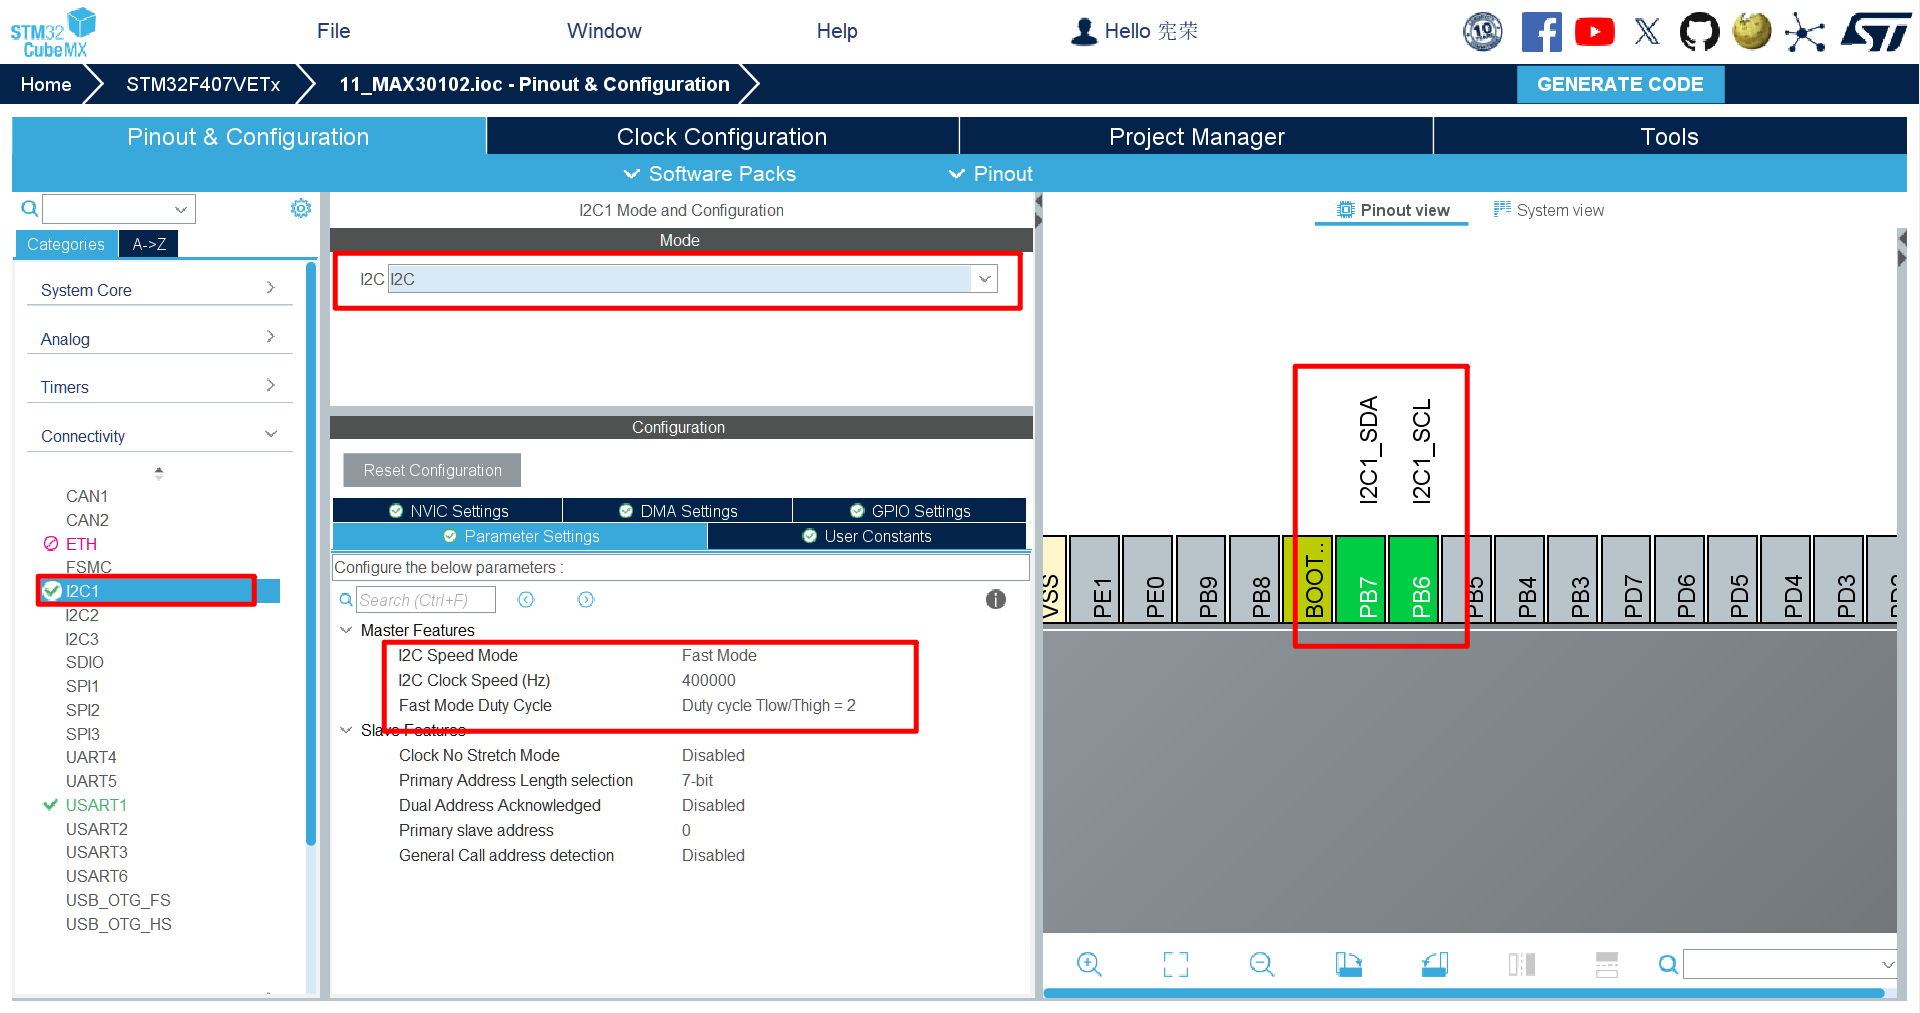Viewport: 1920px width, 1013px height.
Task: Expand the Analog category
Action: (x=159, y=338)
